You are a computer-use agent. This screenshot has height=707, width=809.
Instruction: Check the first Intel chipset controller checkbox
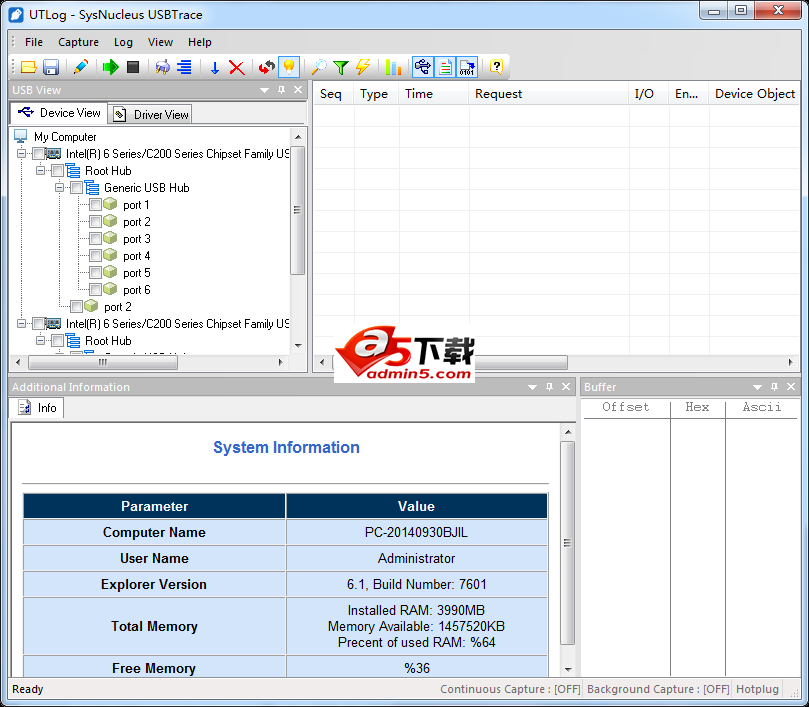click(x=38, y=154)
